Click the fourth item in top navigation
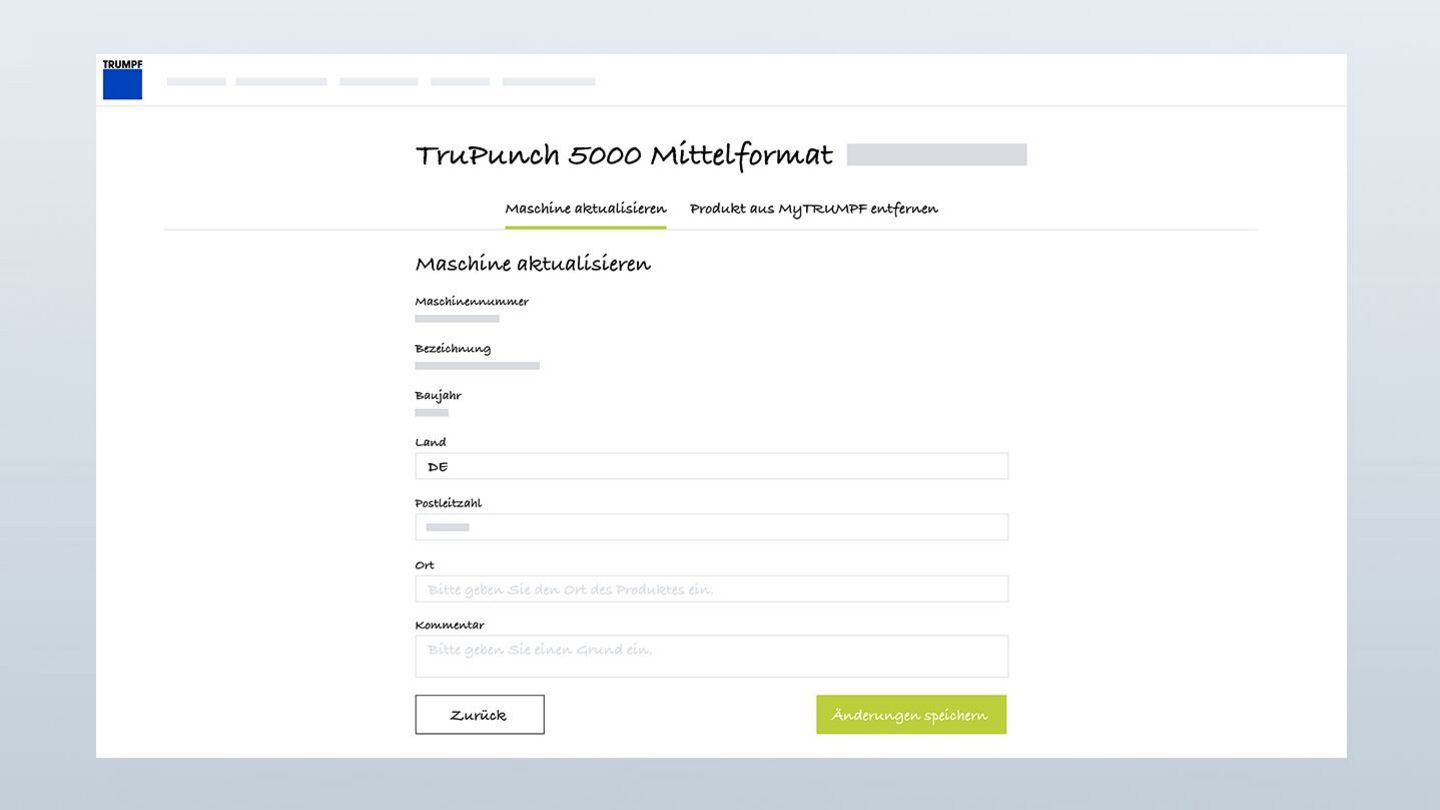 click(x=460, y=81)
